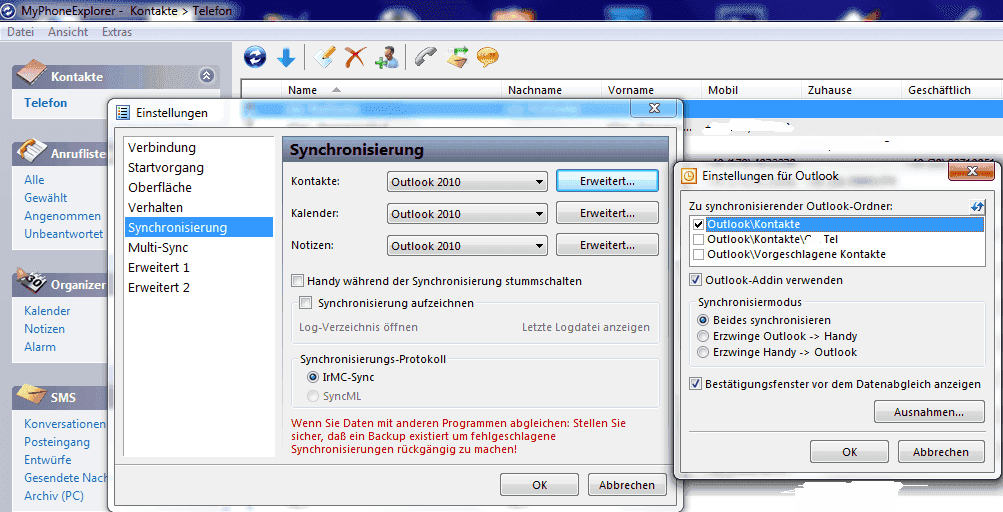Check Handy während der Synchronisierung stummschalten
1003x512 pixels.
[x=297, y=280]
